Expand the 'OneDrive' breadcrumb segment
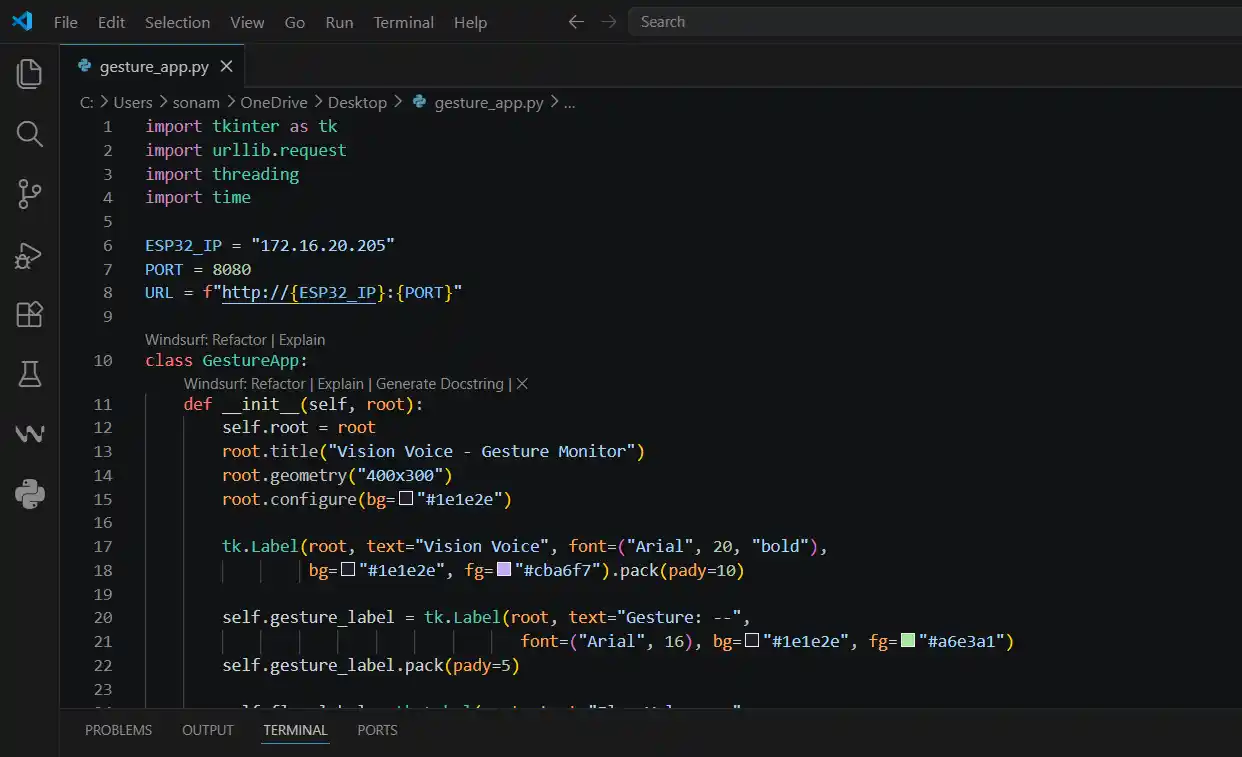Viewport: 1242px width, 757px height. point(274,102)
